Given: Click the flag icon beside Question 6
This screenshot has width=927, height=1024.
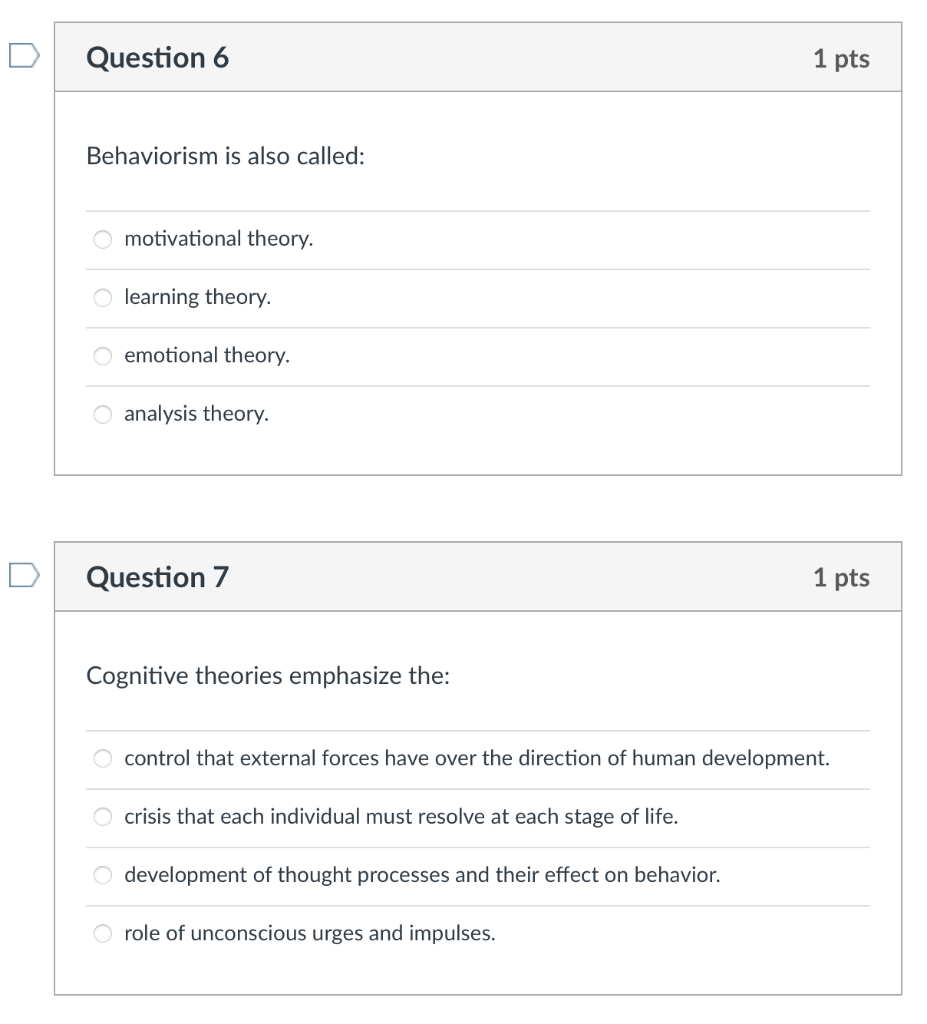Looking at the screenshot, I should pos(22,57).
